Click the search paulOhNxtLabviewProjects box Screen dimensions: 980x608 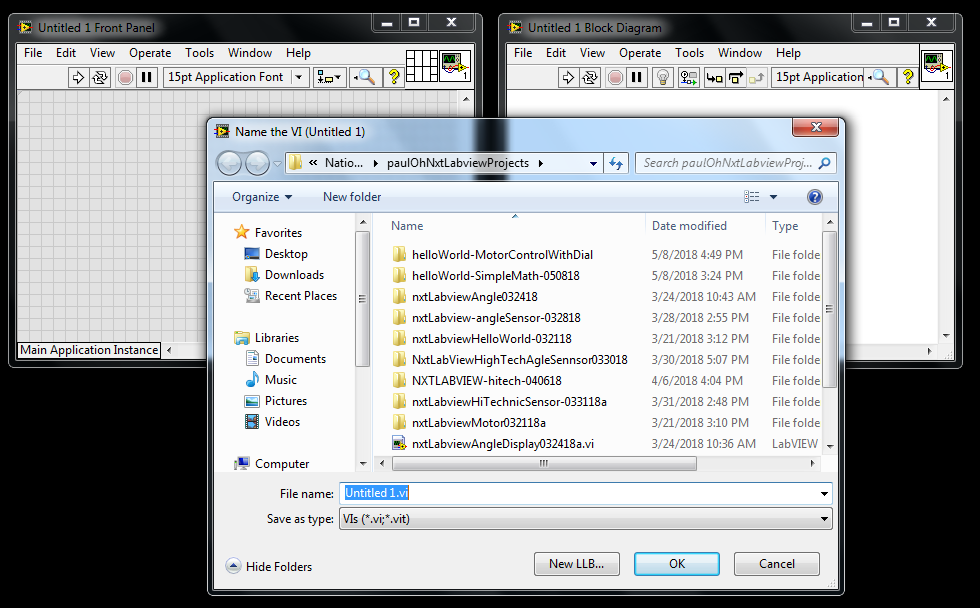coord(736,163)
